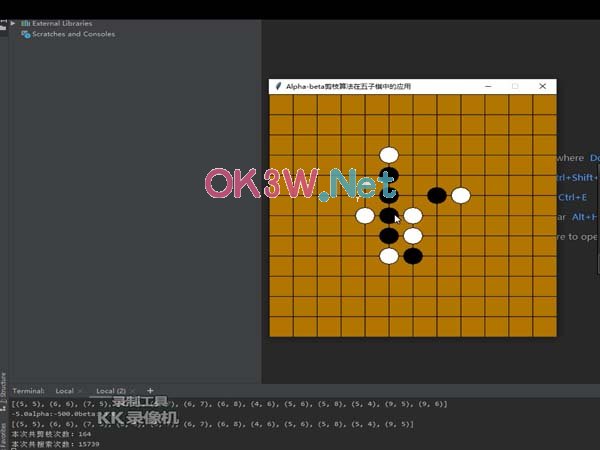Screen dimensions: 600x450
Task: Click the External Libraries icon
Action: click(25, 23)
